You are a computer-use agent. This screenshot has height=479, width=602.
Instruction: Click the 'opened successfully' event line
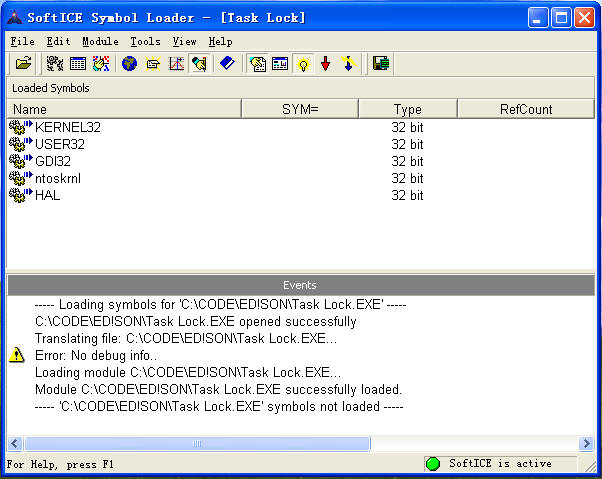pos(195,321)
